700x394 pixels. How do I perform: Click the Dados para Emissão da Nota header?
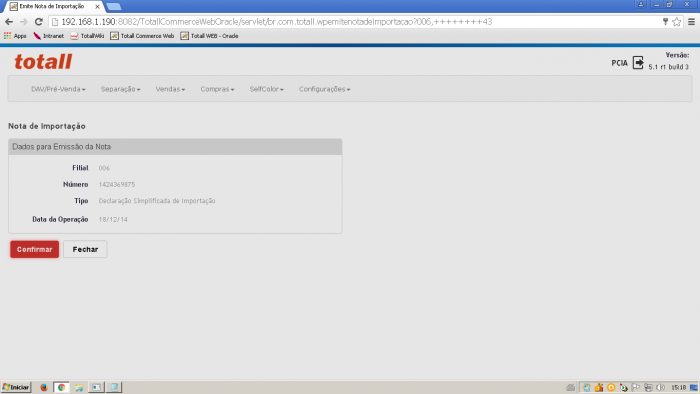click(175, 147)
